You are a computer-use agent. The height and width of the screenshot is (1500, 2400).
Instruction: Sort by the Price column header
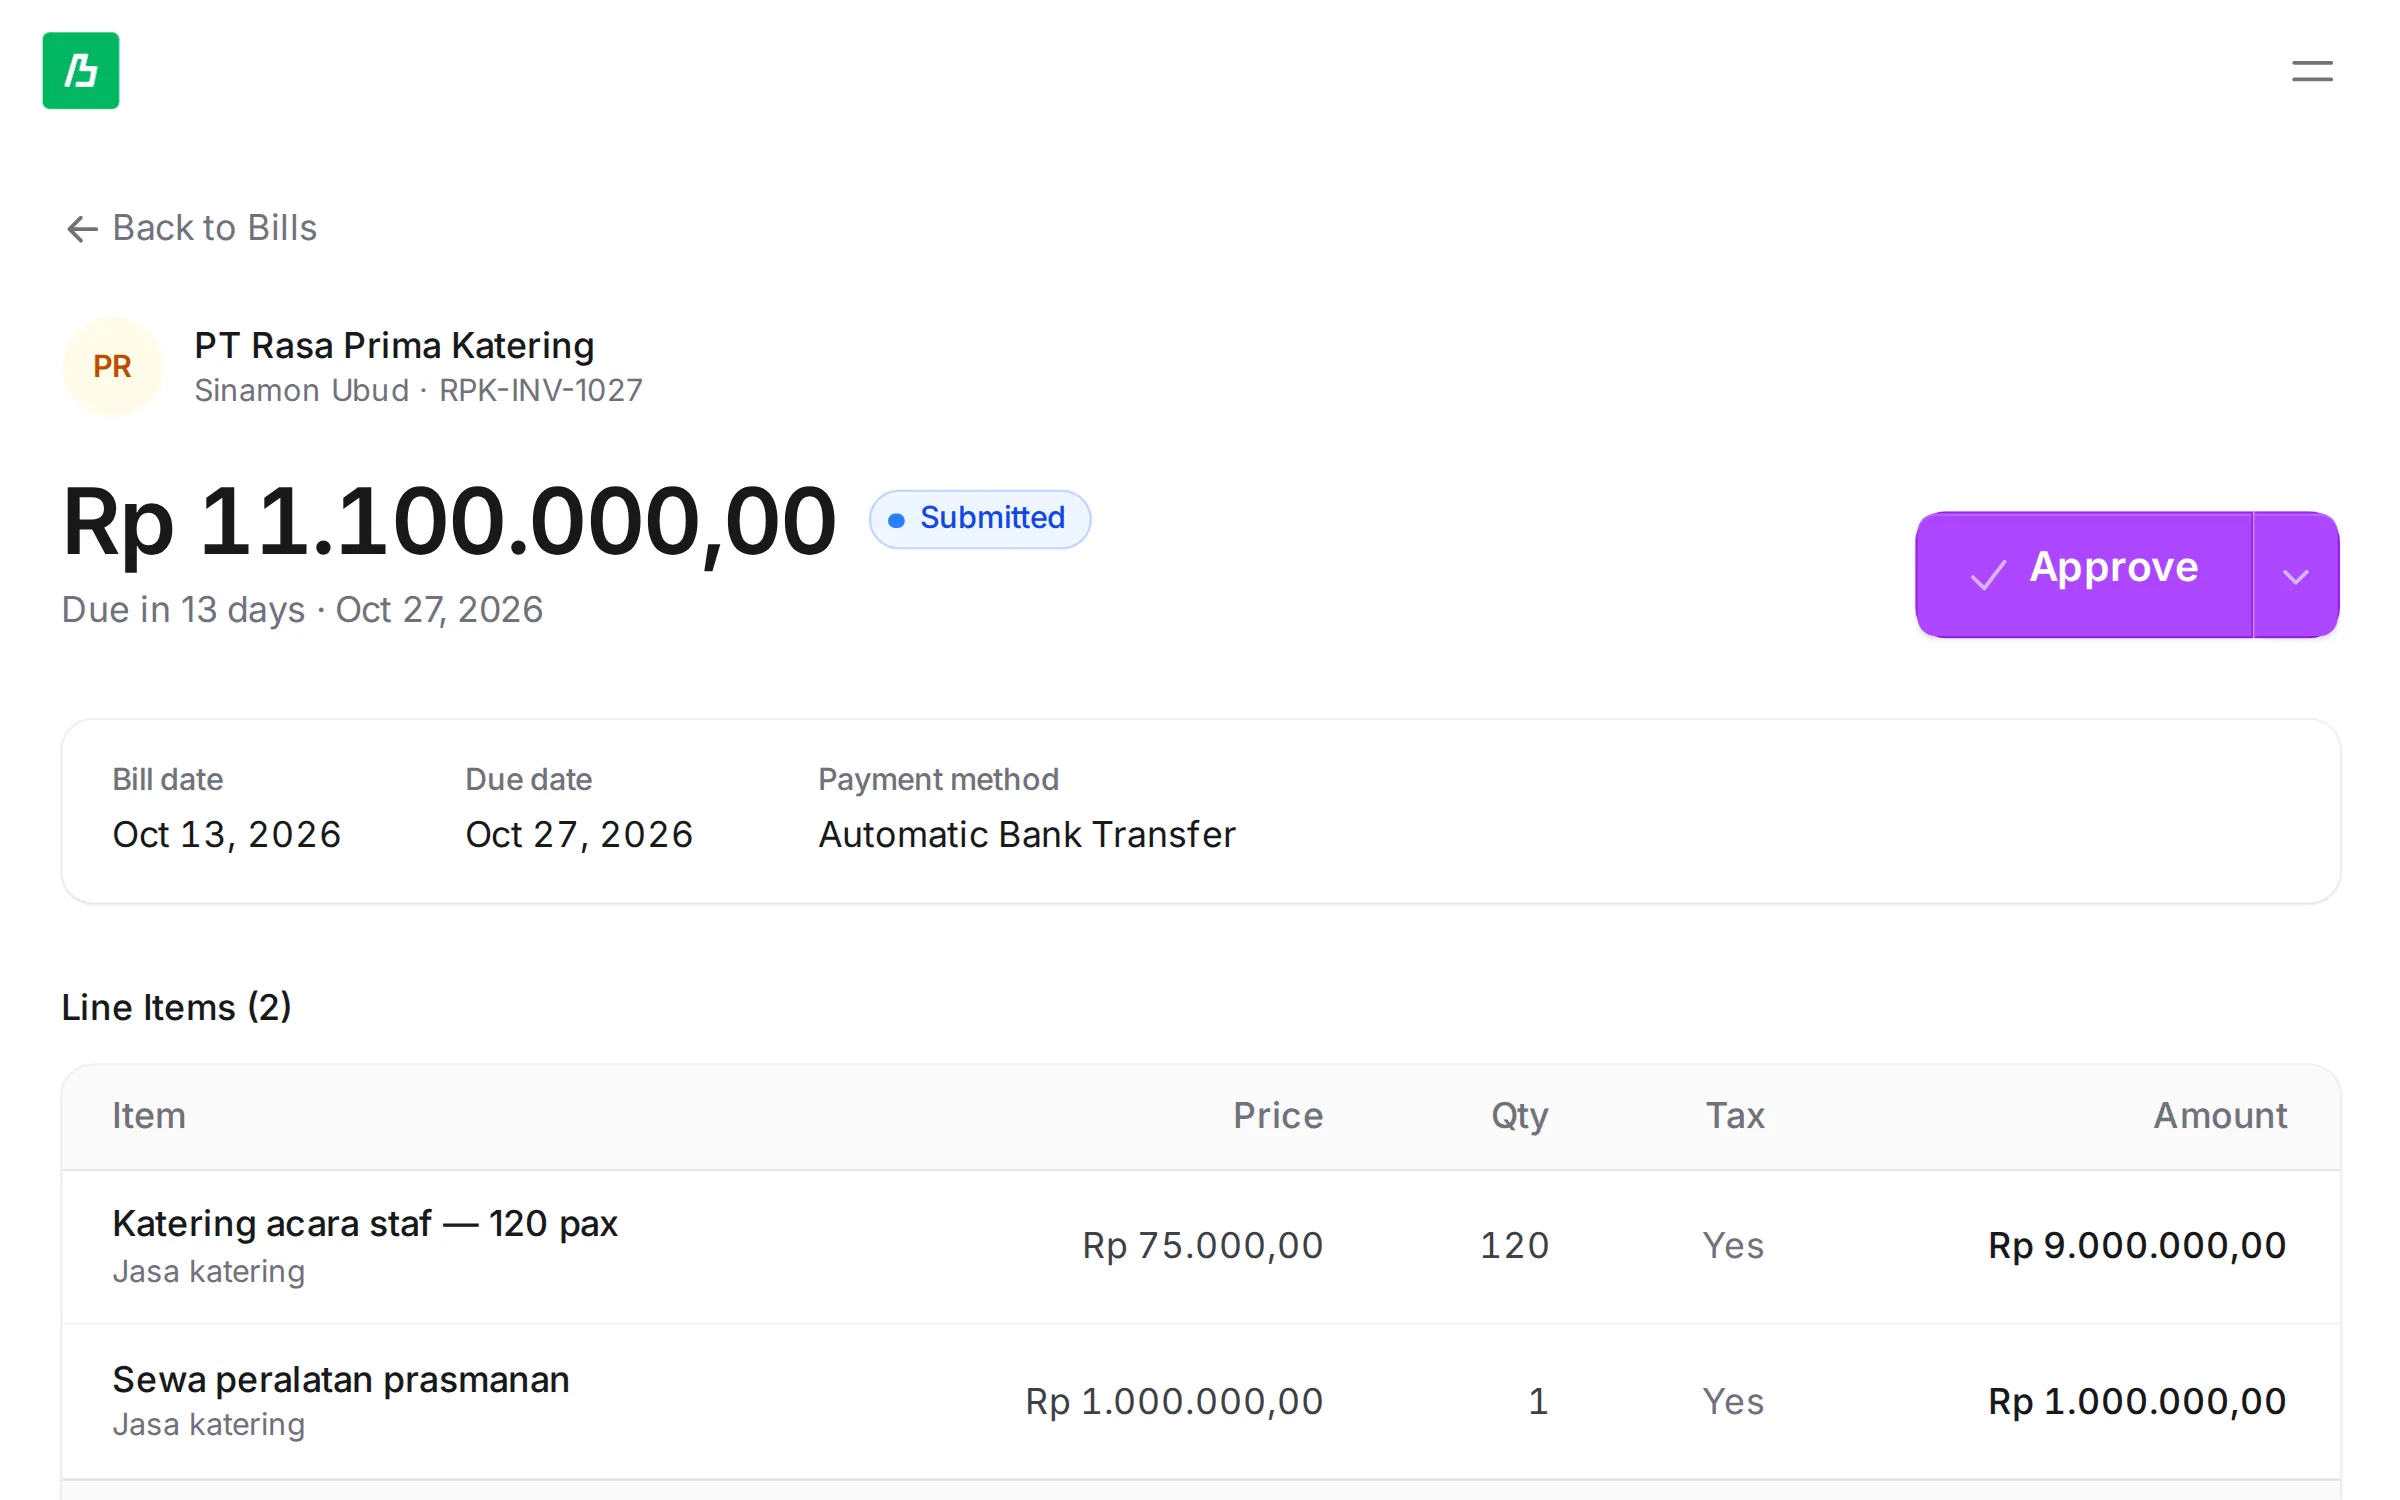pyautogui.click(x=1278, y=1116)
